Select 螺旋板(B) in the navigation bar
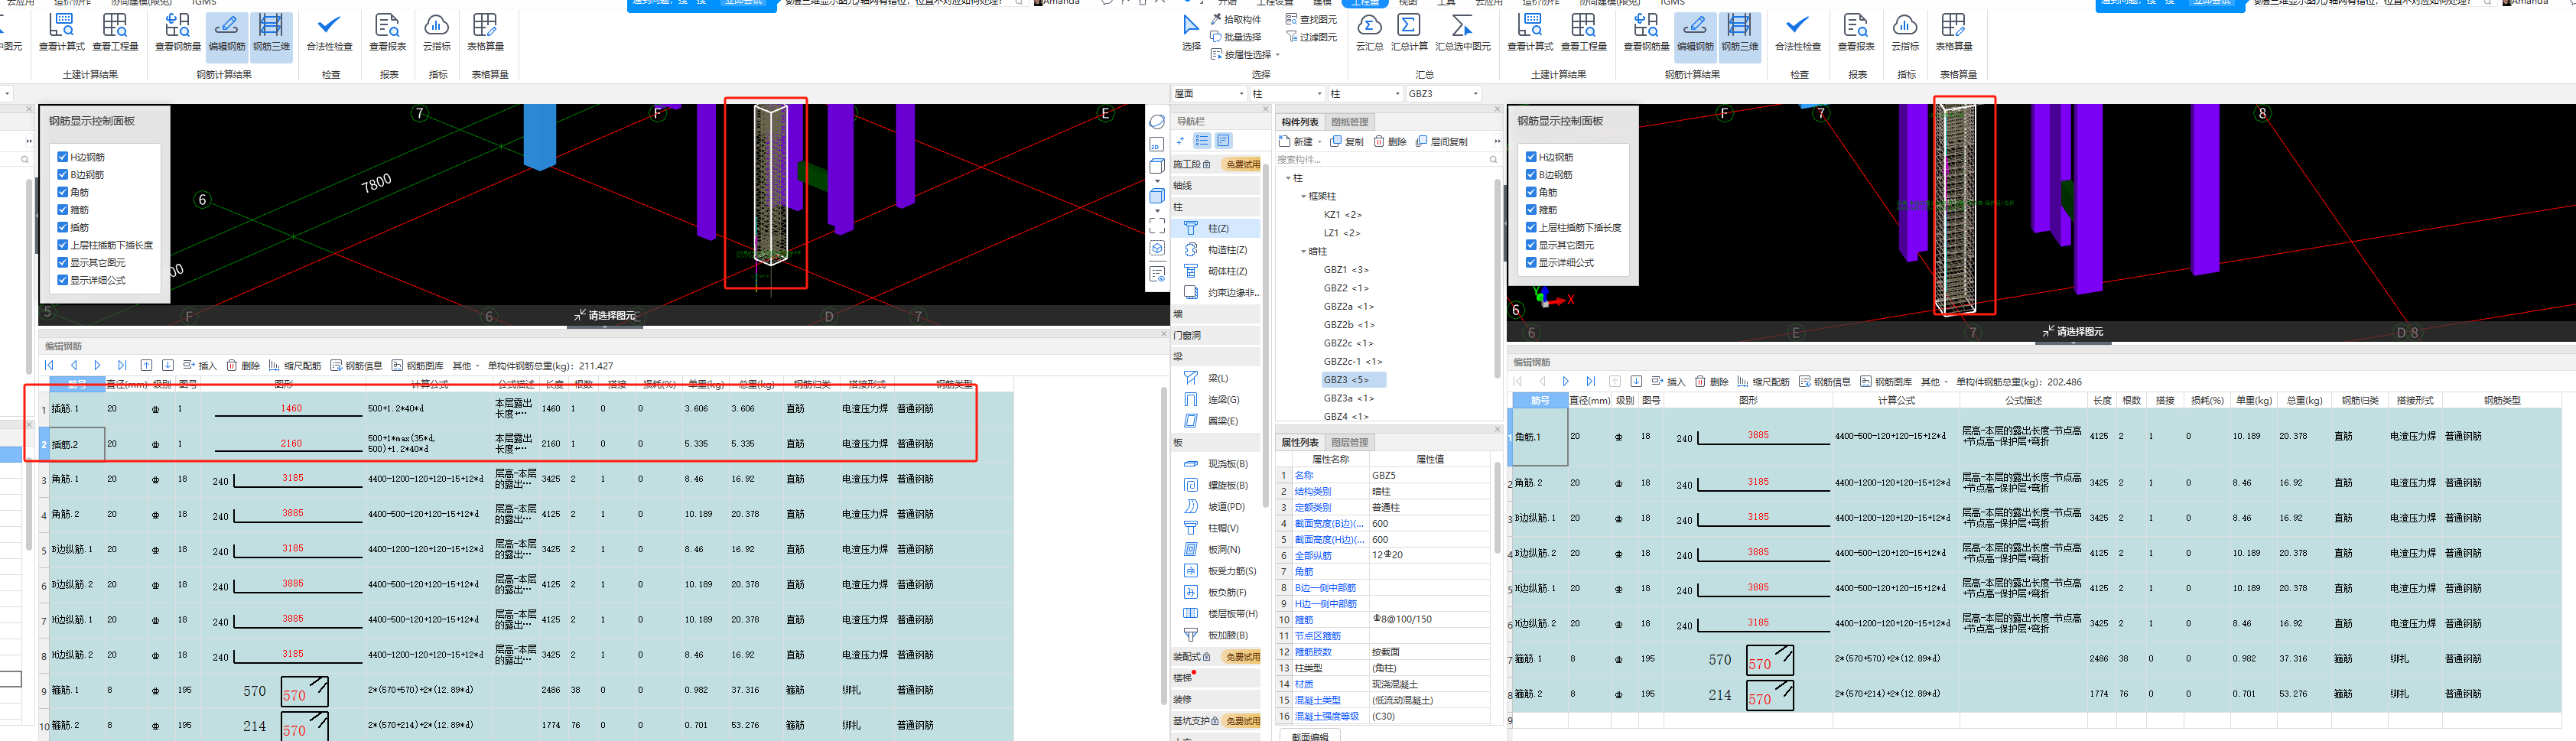The image size is (2576, 741). tap(1216, 485)
